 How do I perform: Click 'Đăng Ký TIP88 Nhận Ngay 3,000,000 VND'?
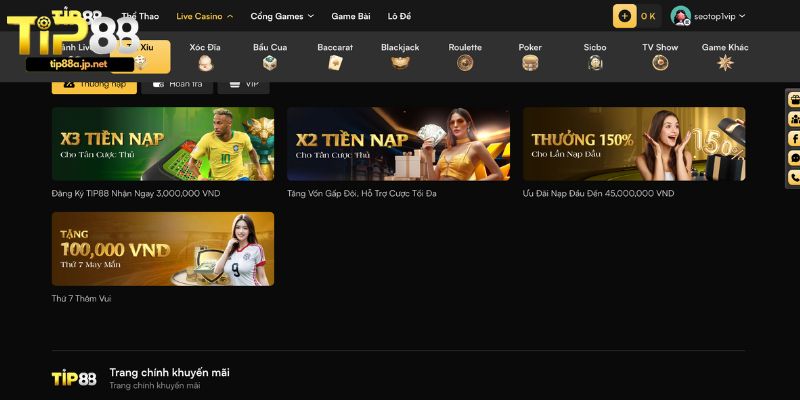[136, 194]
